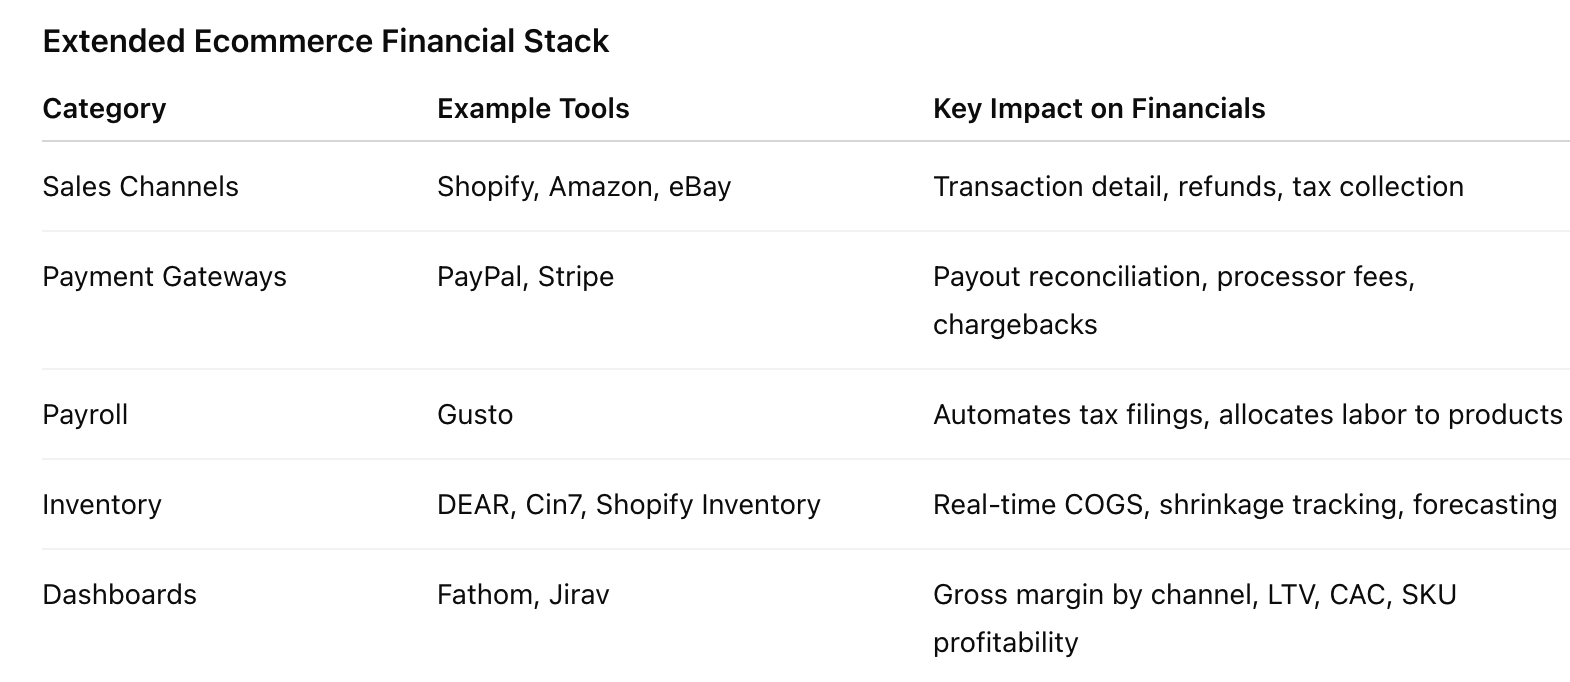Click the PayPal, Stripe cell
Viewport: 1570px width, 682px height.
[x=525, y=277]
